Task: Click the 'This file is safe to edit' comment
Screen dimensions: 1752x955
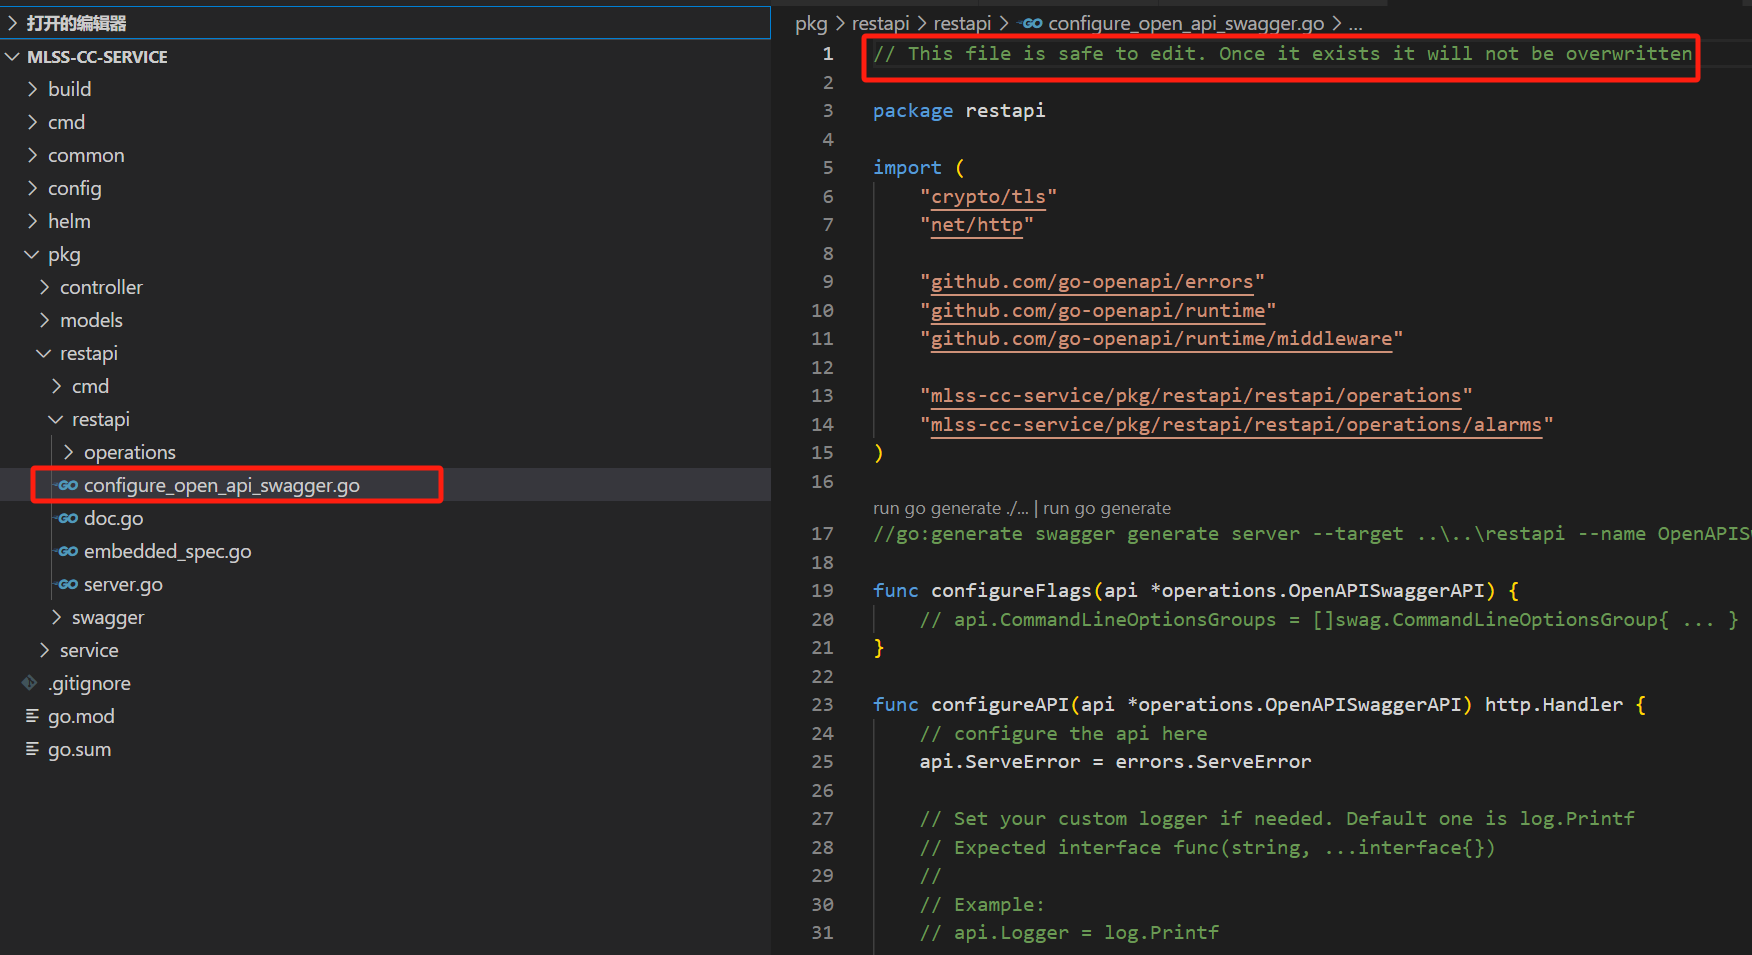Action: point(1282,54)
